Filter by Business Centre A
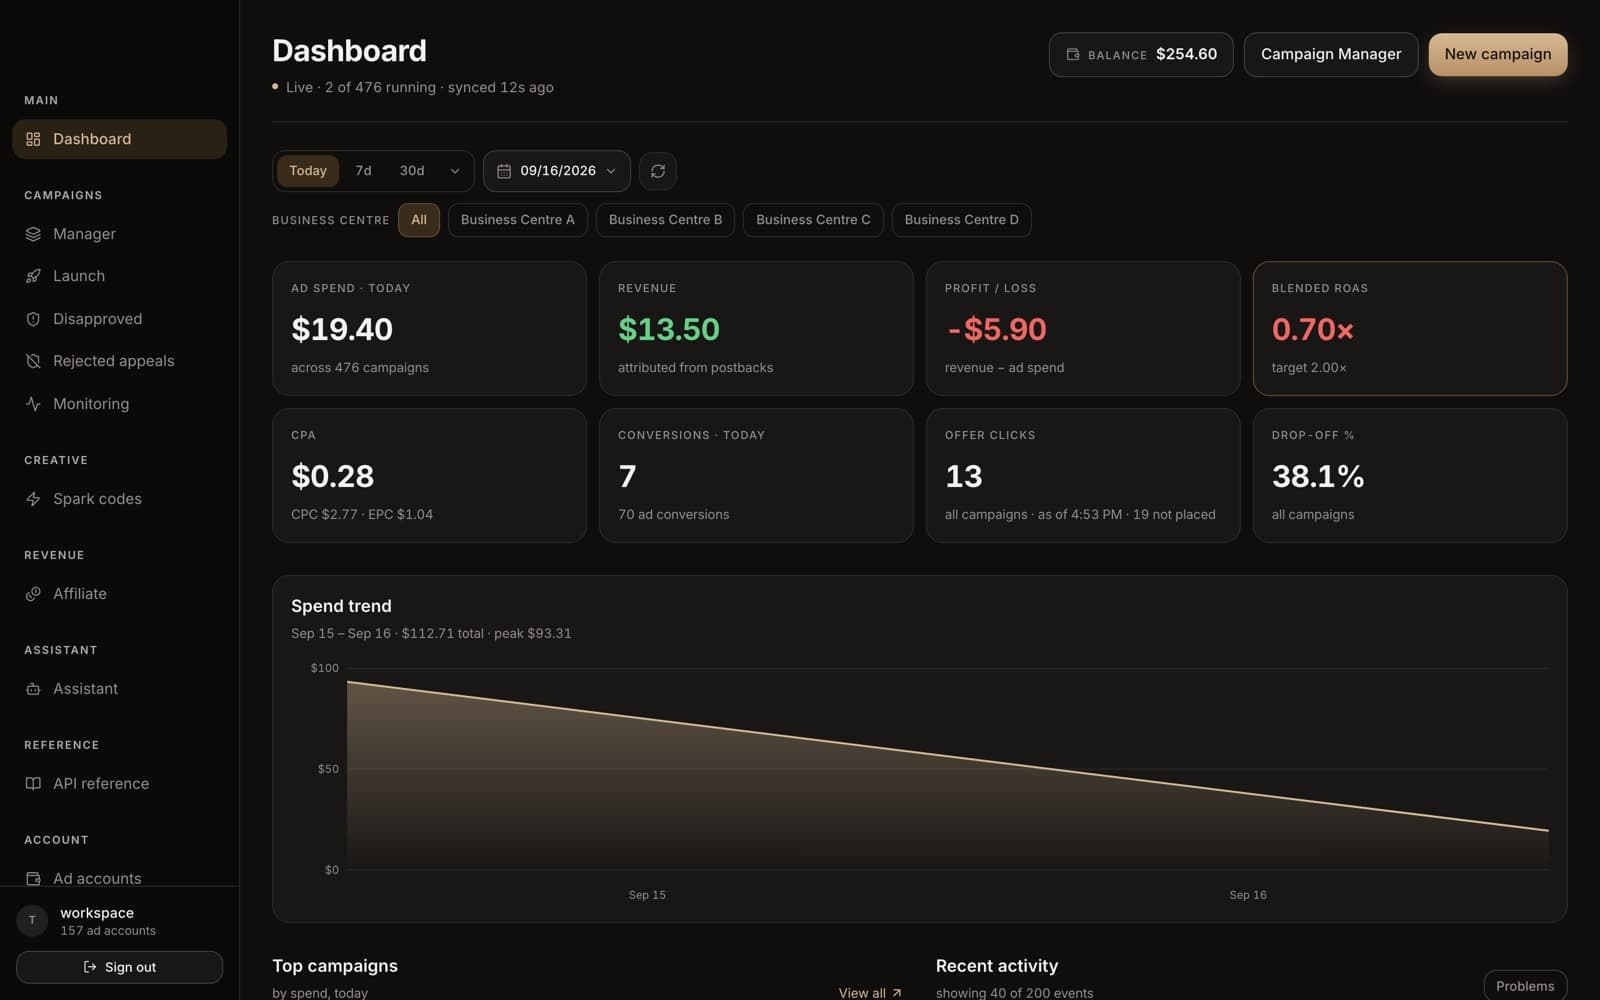 pos(518,220)
